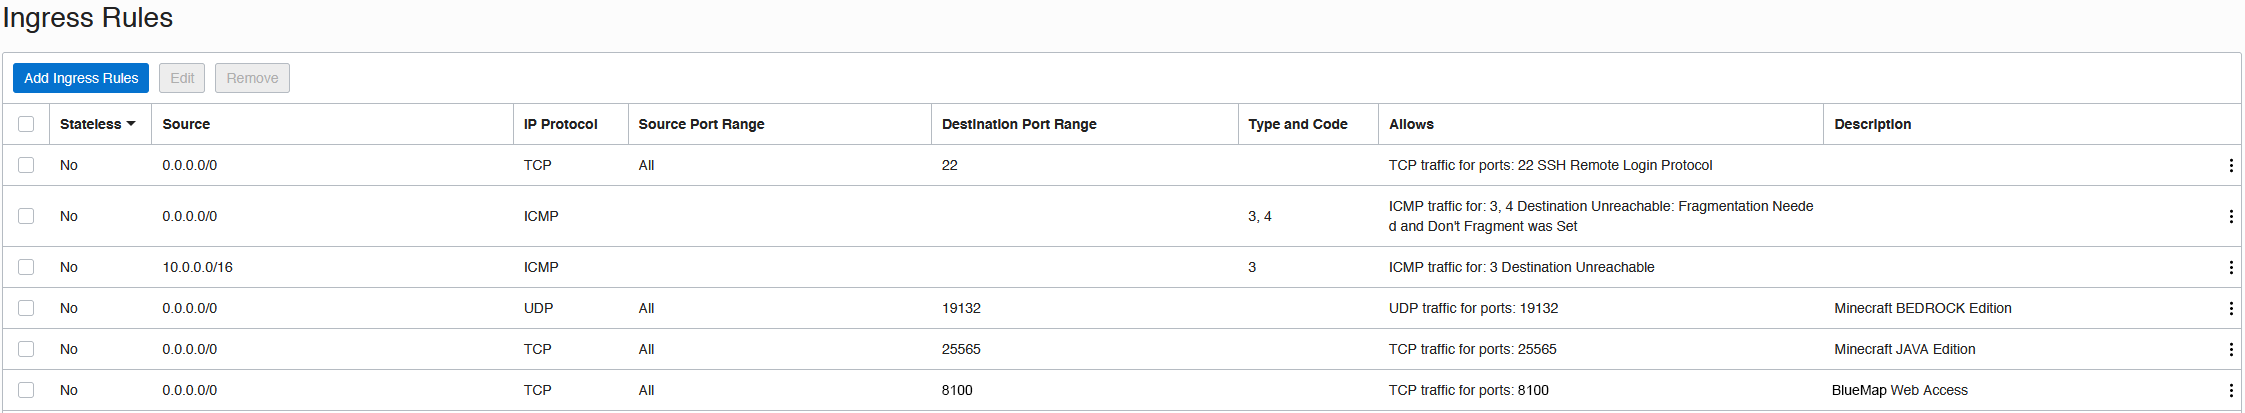This screenshot has height=413, width=2245.
Task: Open kebab menu for ICMP 3, 4 rule
Action: pos(2230,216)
